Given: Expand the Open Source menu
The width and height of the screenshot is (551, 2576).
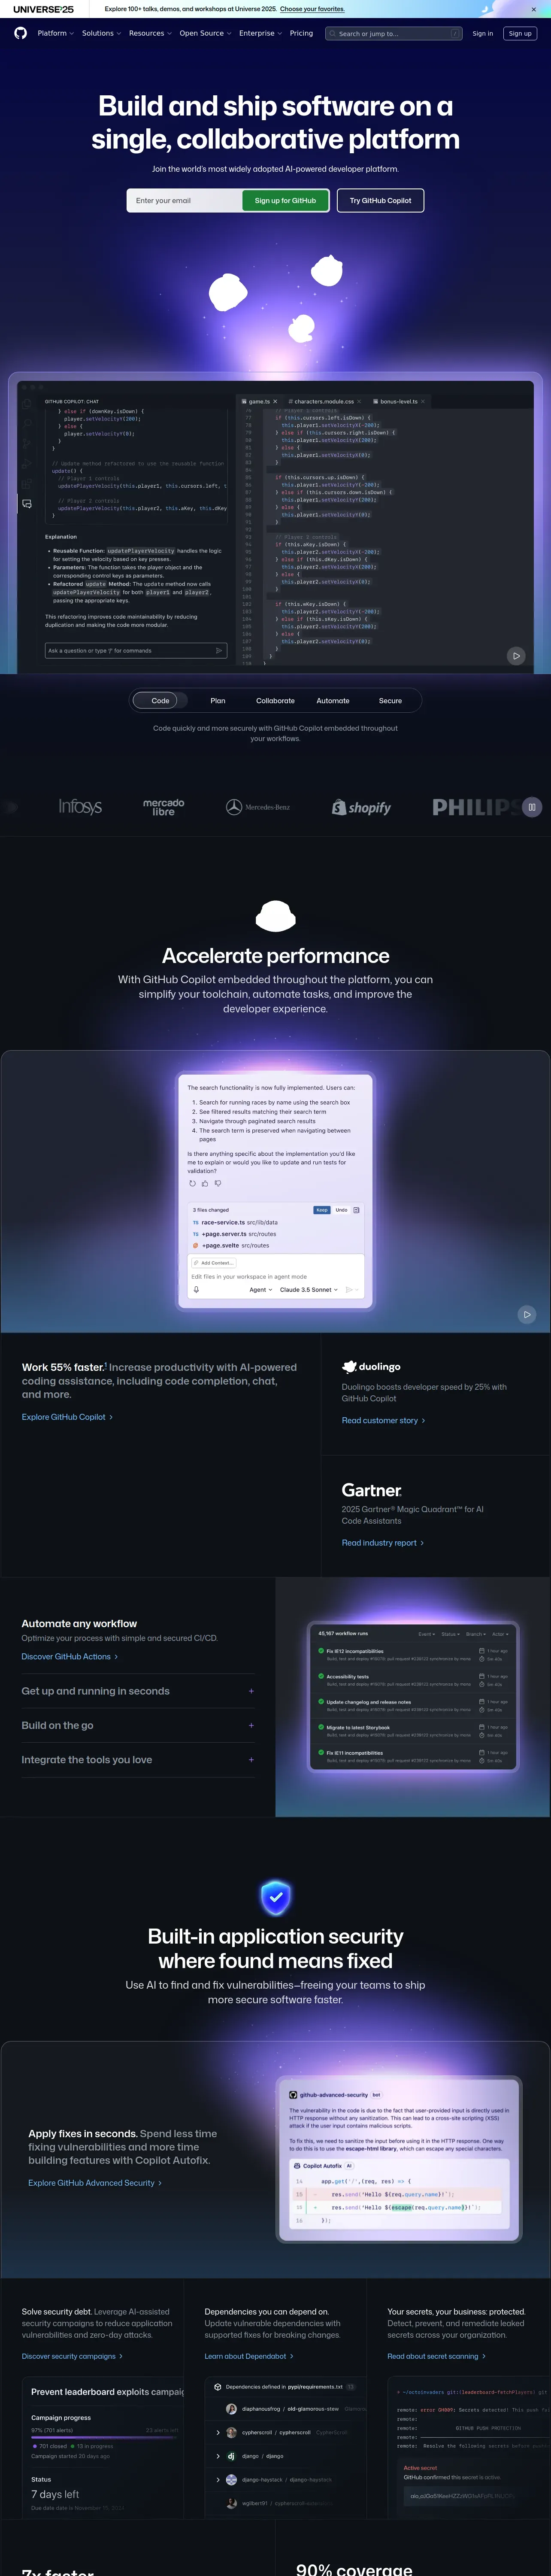Looking at the screenshot, I should pyautogui.click(x=205, y=33).
